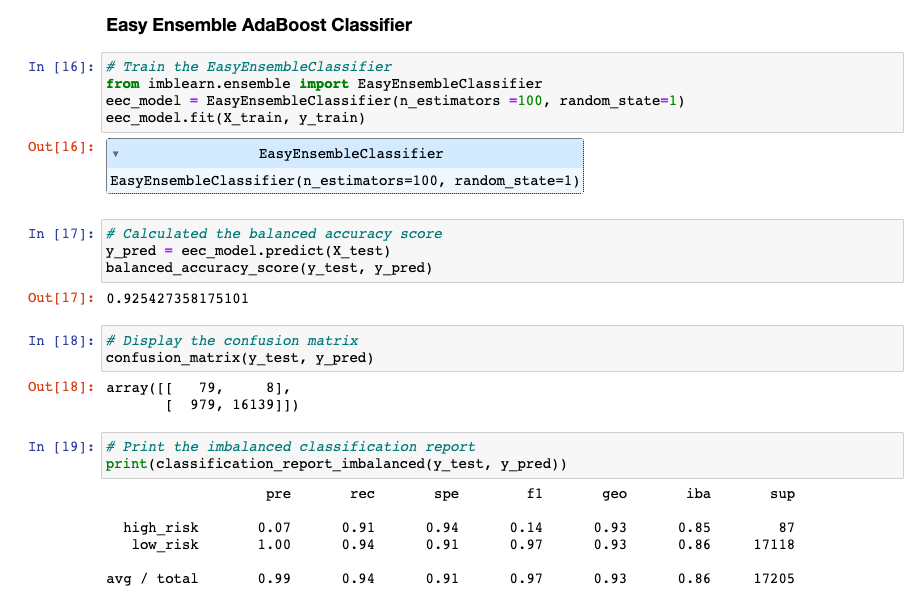The image size is (913, 607).
Task: Click the EasyEnsembleClassifier estimator header label
Action: 351,154
